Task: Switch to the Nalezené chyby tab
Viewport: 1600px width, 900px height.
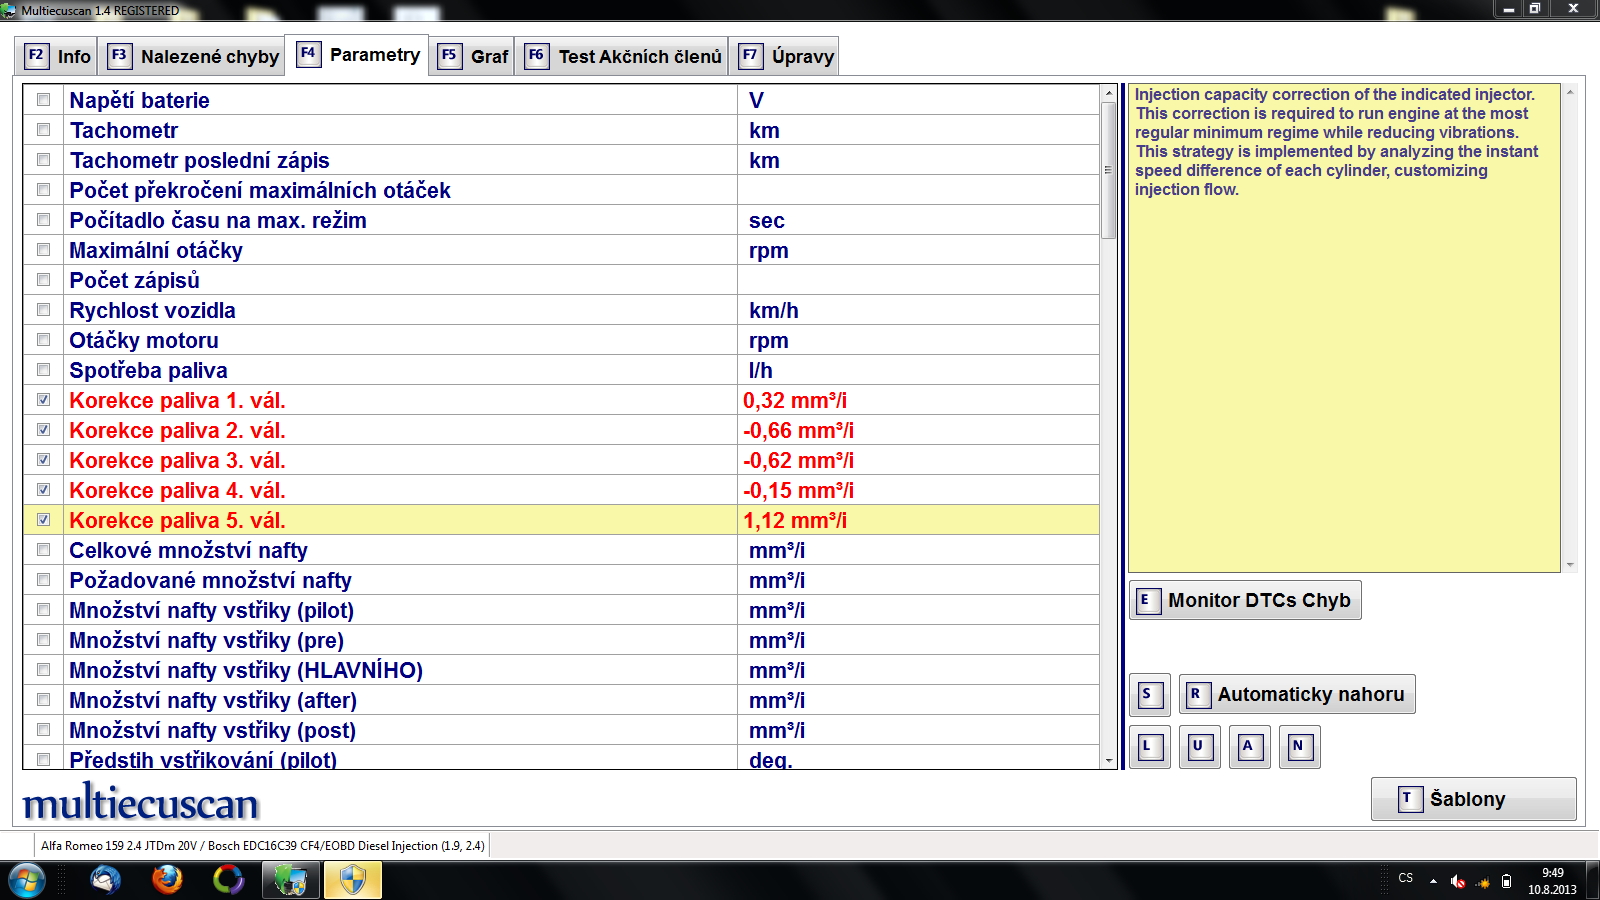Action: click(193, 56)
